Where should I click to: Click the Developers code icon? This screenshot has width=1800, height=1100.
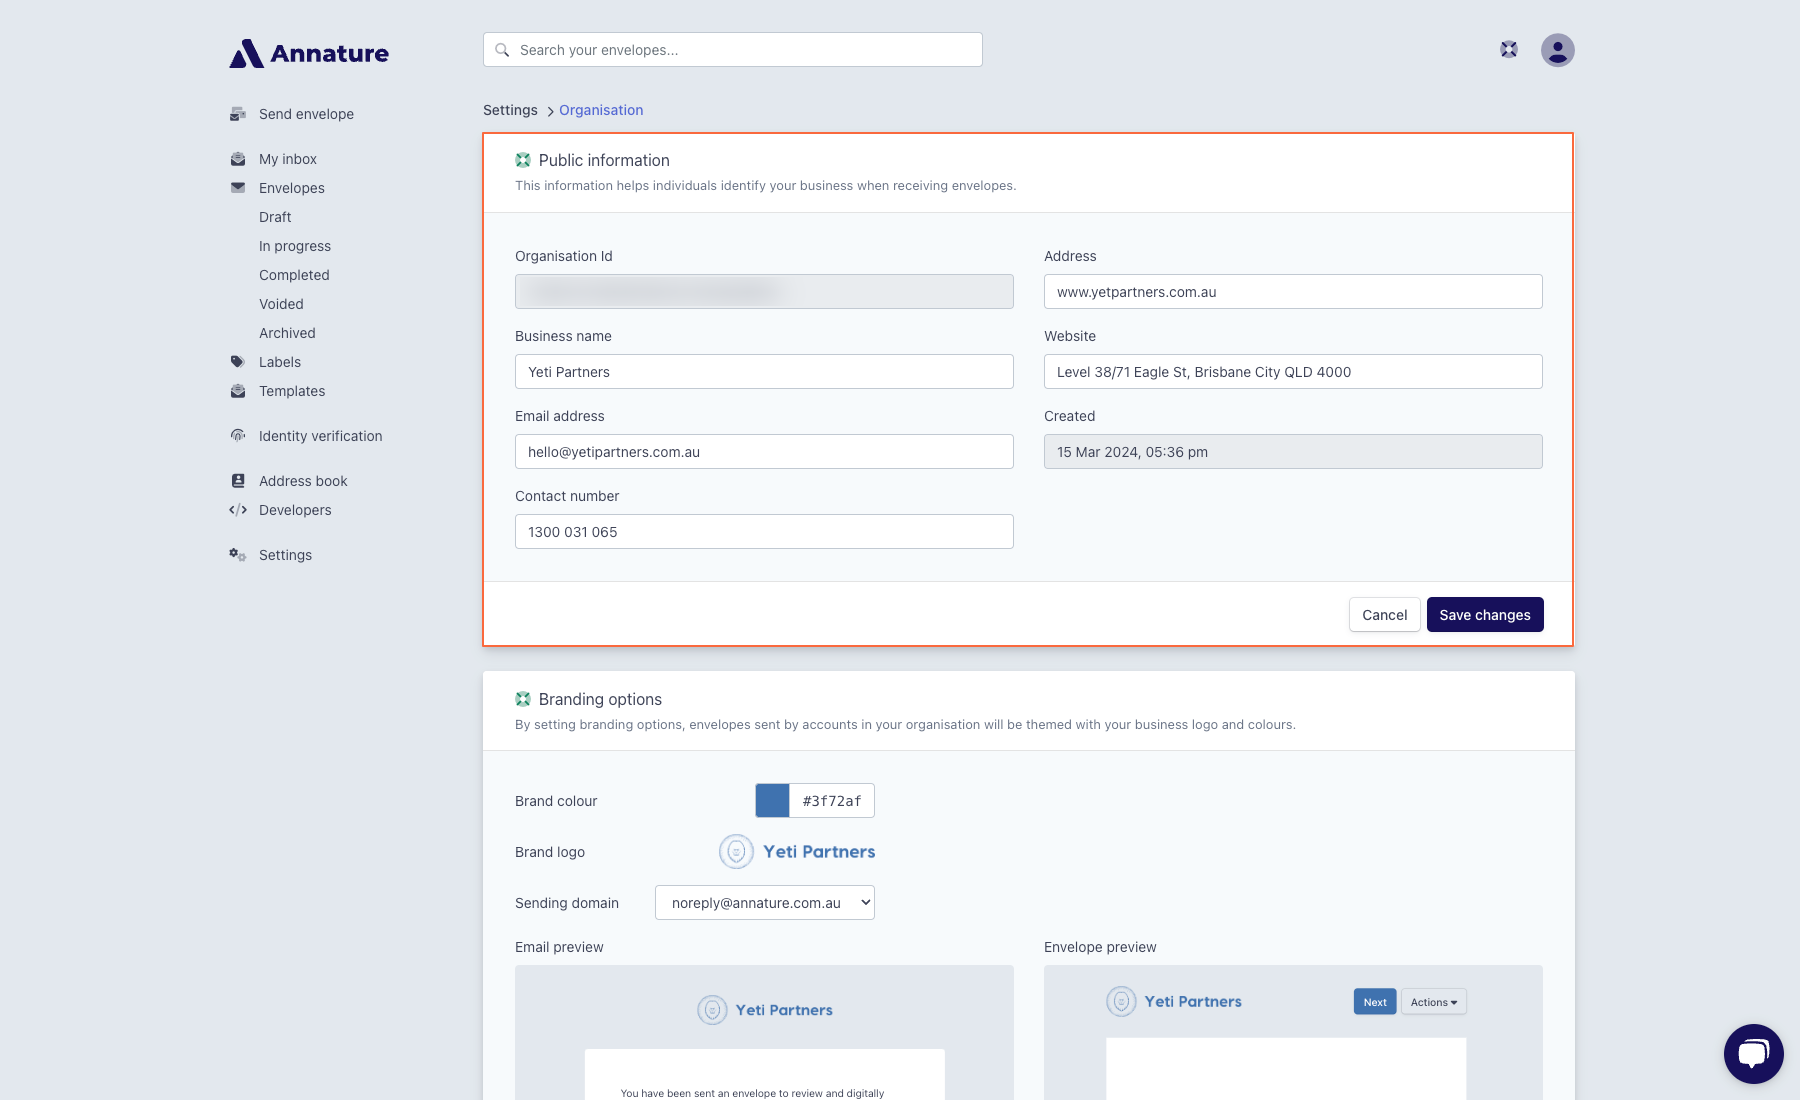238,510
